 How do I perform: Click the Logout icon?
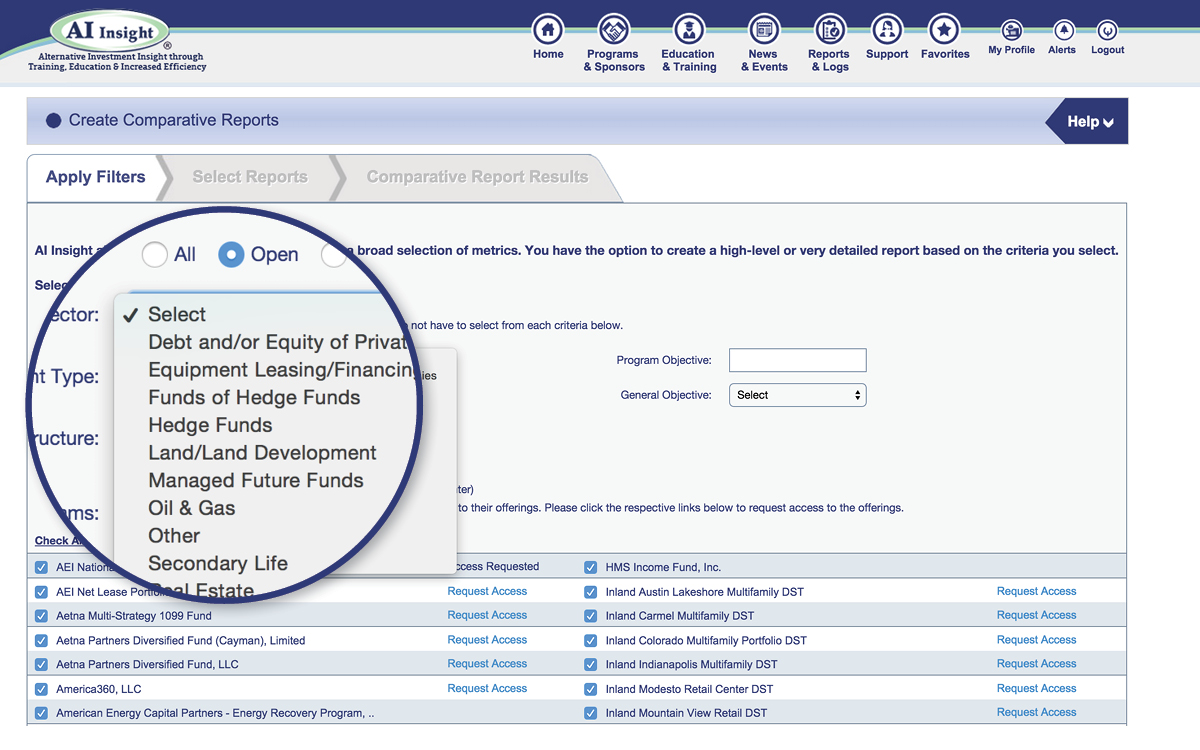pos(1107,30)
